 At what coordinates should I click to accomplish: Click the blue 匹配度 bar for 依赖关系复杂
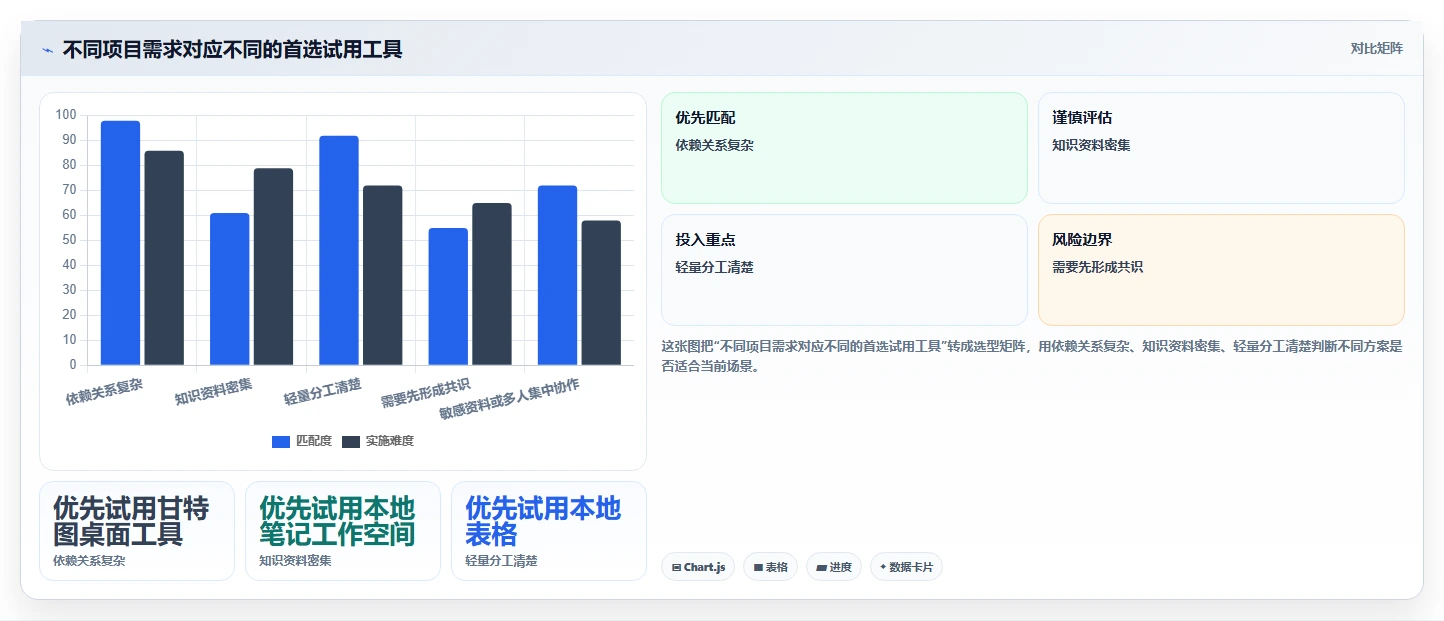click(x=120, y=243)
